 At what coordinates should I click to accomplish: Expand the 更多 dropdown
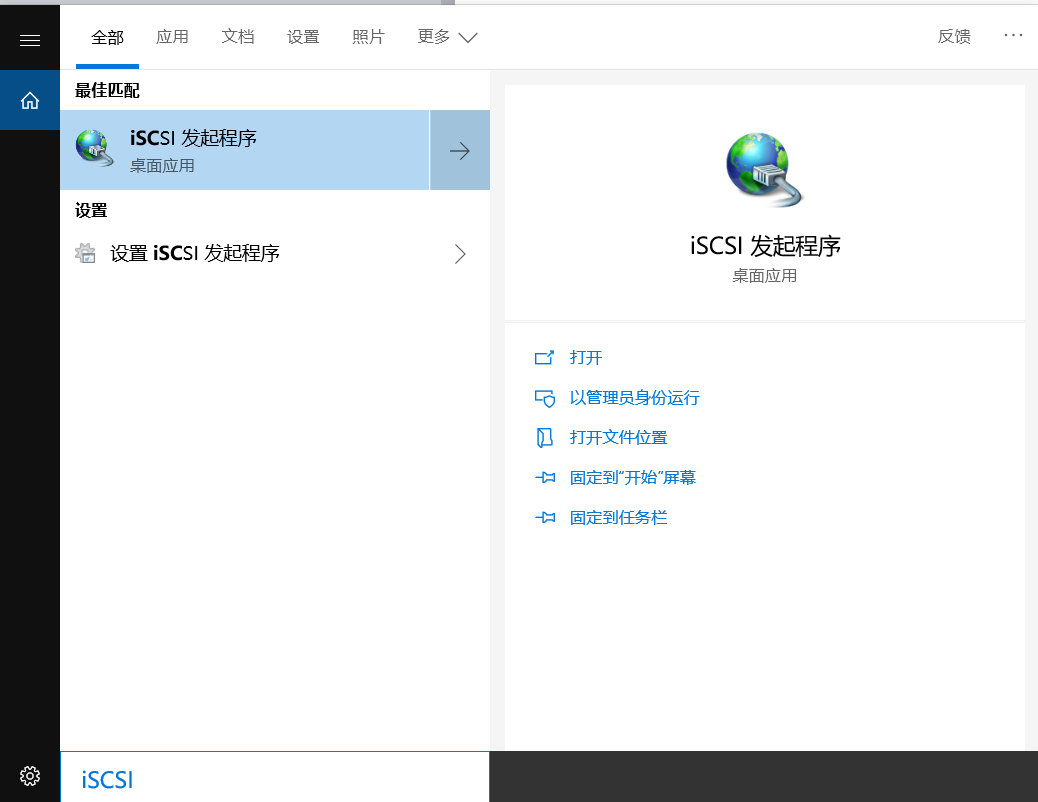point(447,37)
